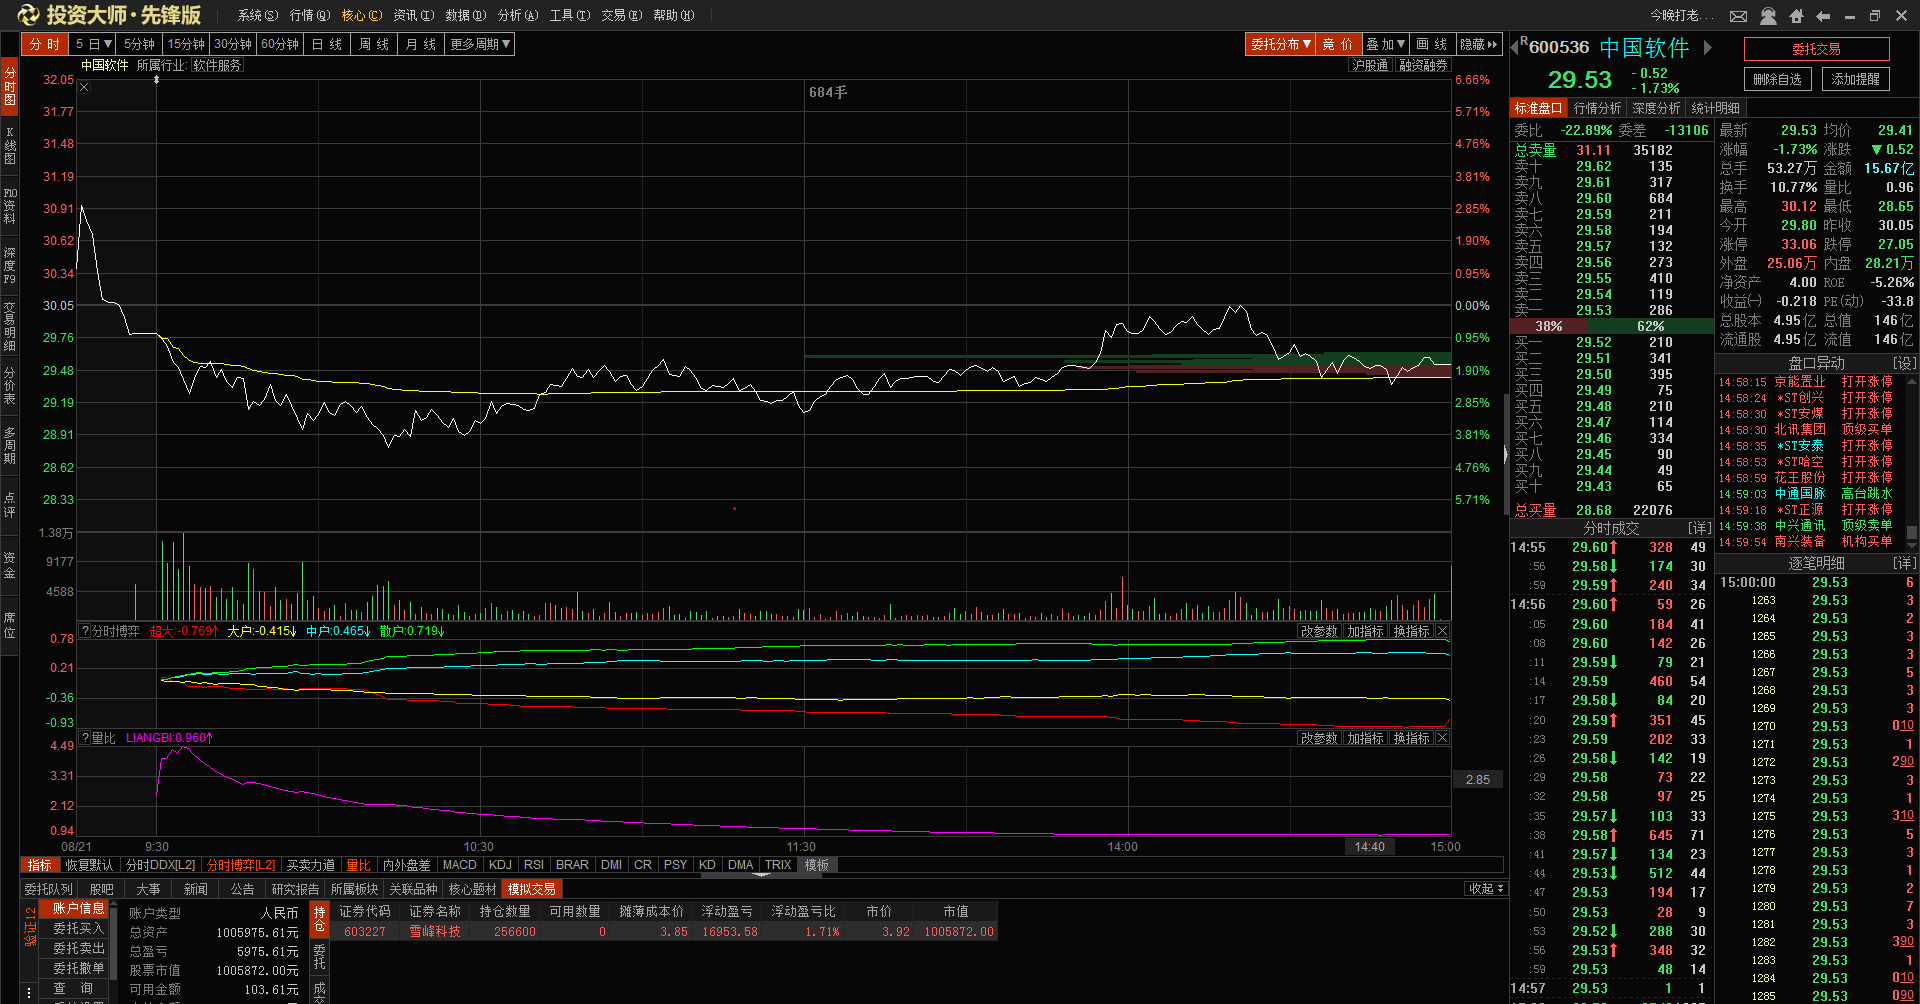The width and height of the screenshot is (1920, 1004).
Task: Click the side splitter arrow beside order book
Action: click(1505, 455)
